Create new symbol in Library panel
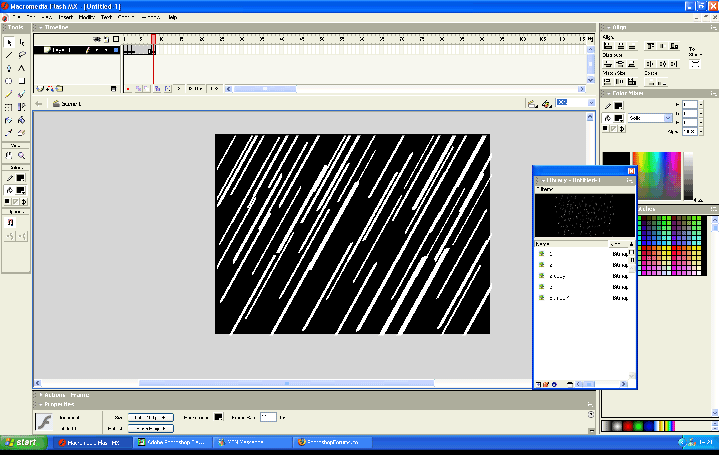This screenshot has width=719, height=455. point(538,384)
